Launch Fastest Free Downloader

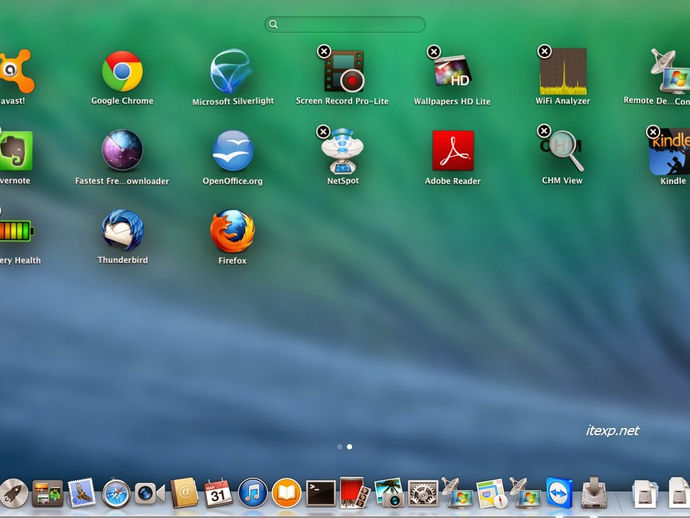122,150
